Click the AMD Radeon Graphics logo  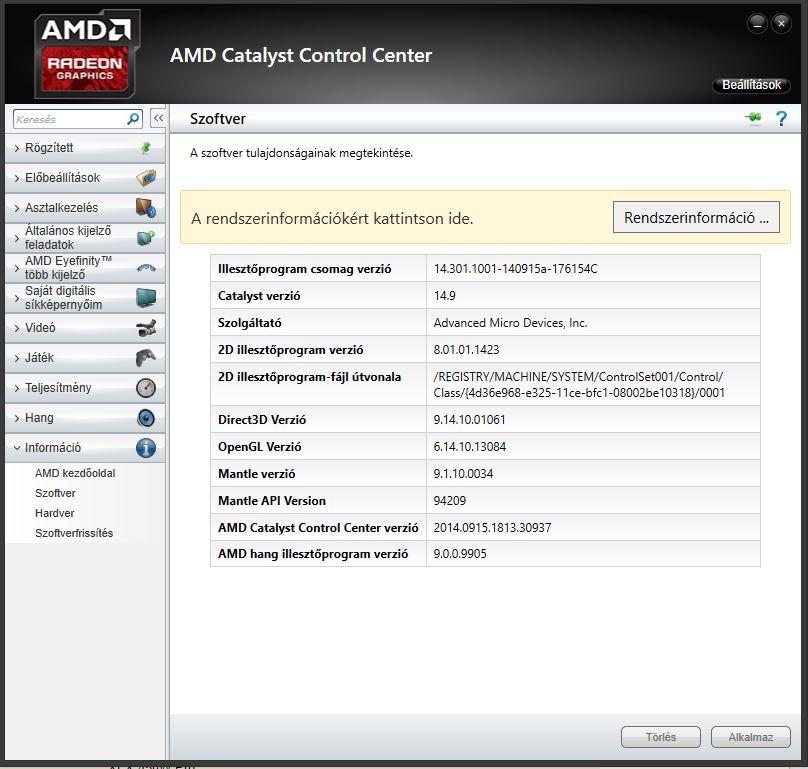(x=87, y=54)
